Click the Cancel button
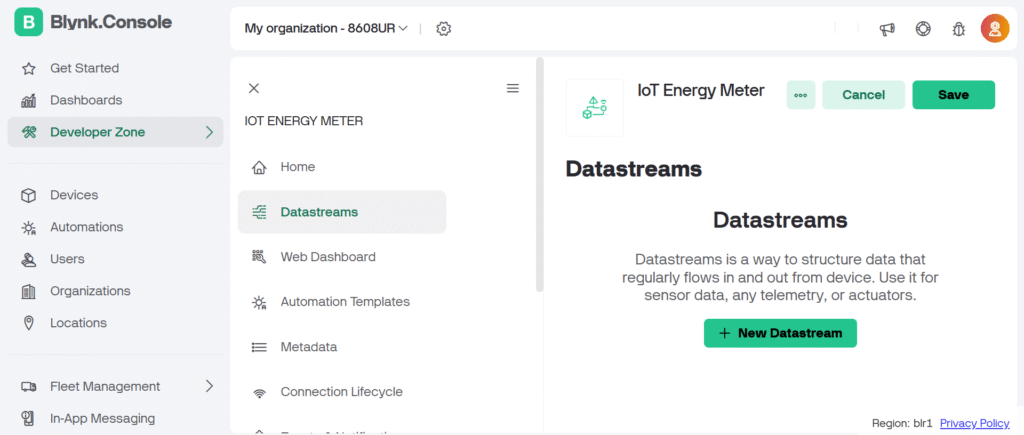The height and width of the screenshot is (435, 1024). click(x=863, y=95)
